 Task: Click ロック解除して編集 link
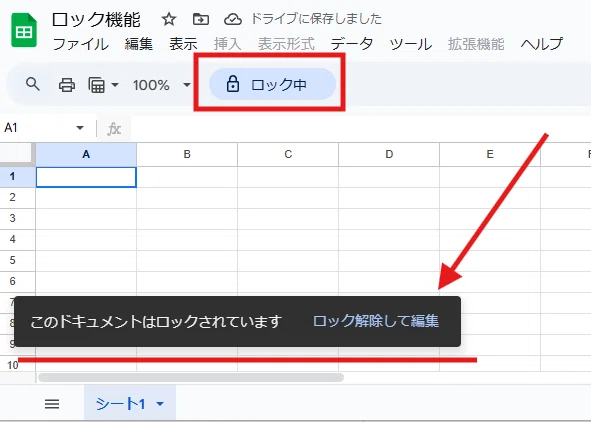tap(376, 321)
